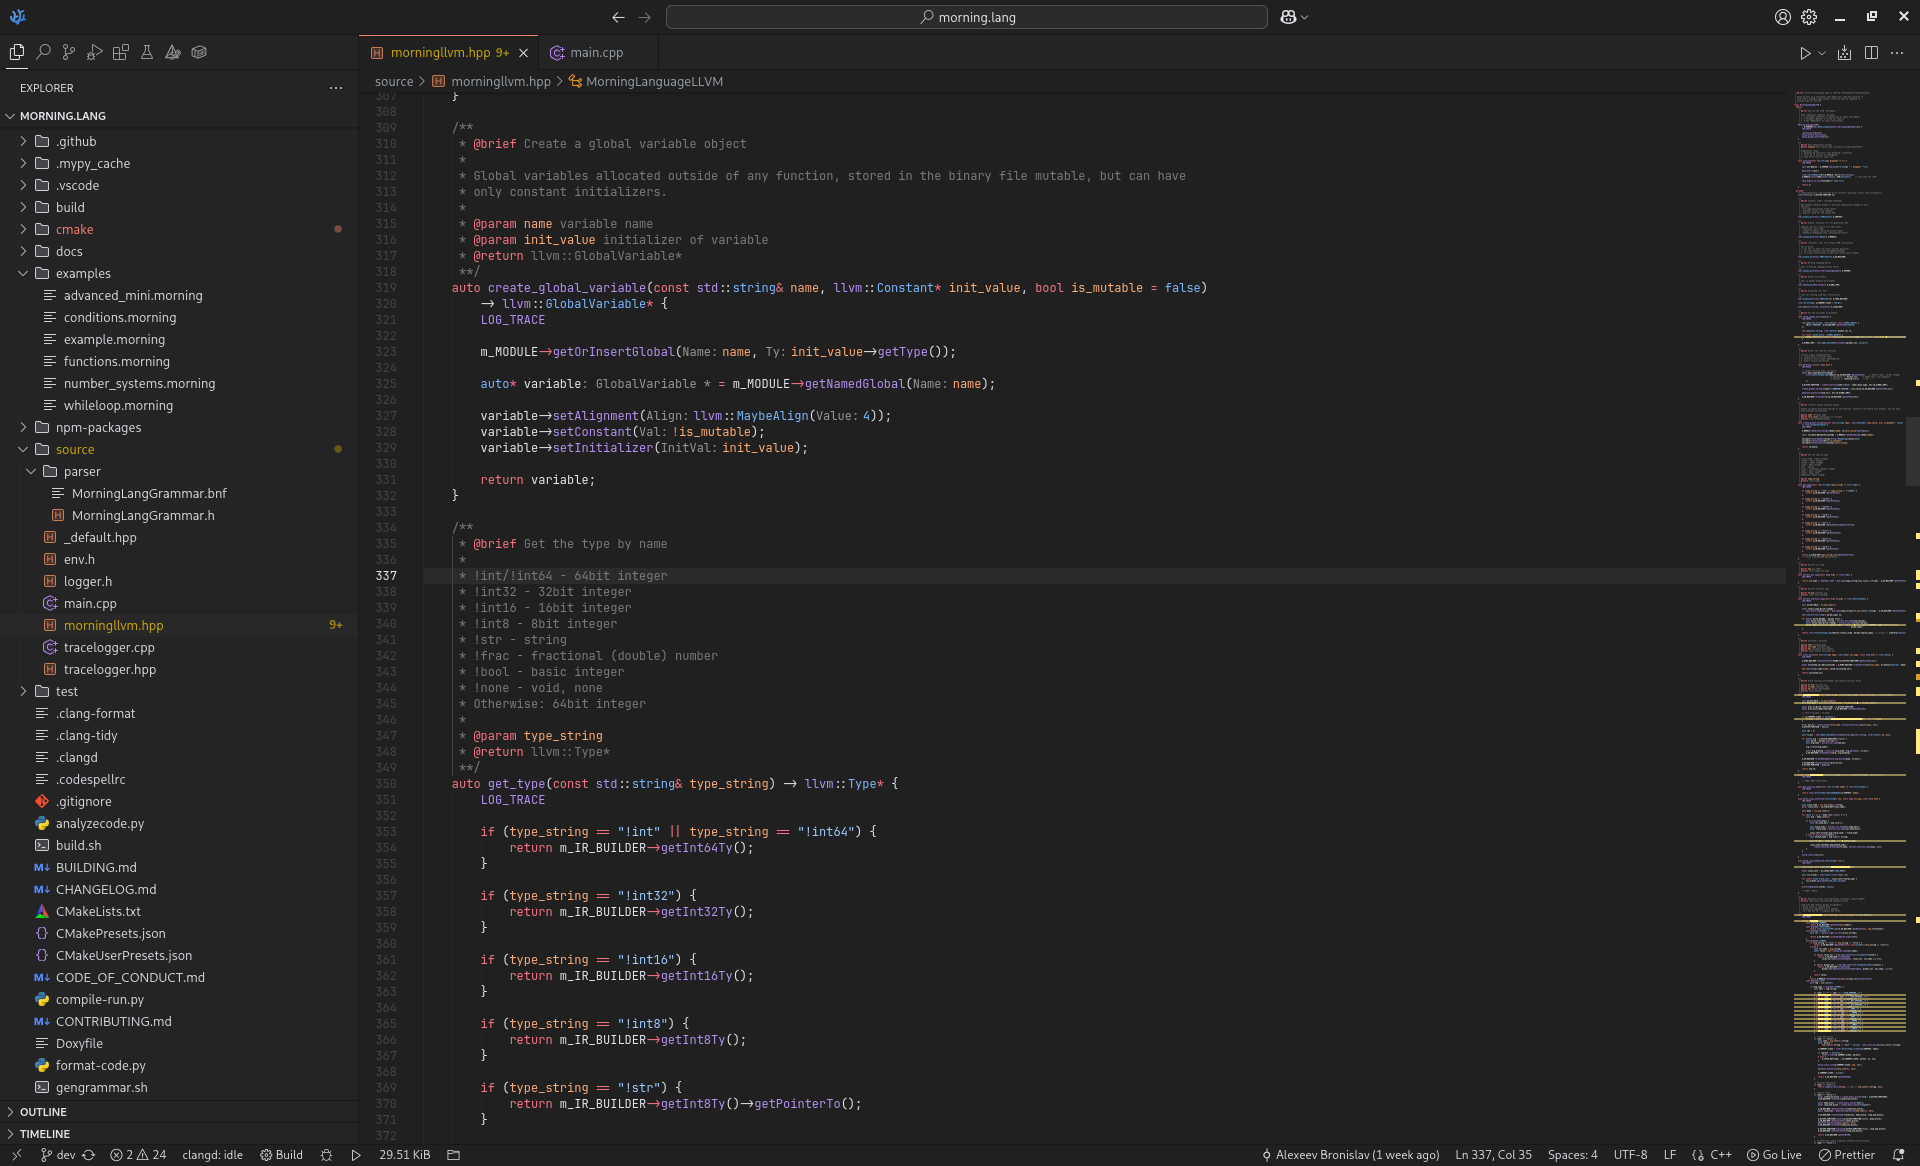Image resolution: width=1920 pixels, height=1166 pixels.
Task: Click the Build button in status bar
Action: click(281, 1155)
